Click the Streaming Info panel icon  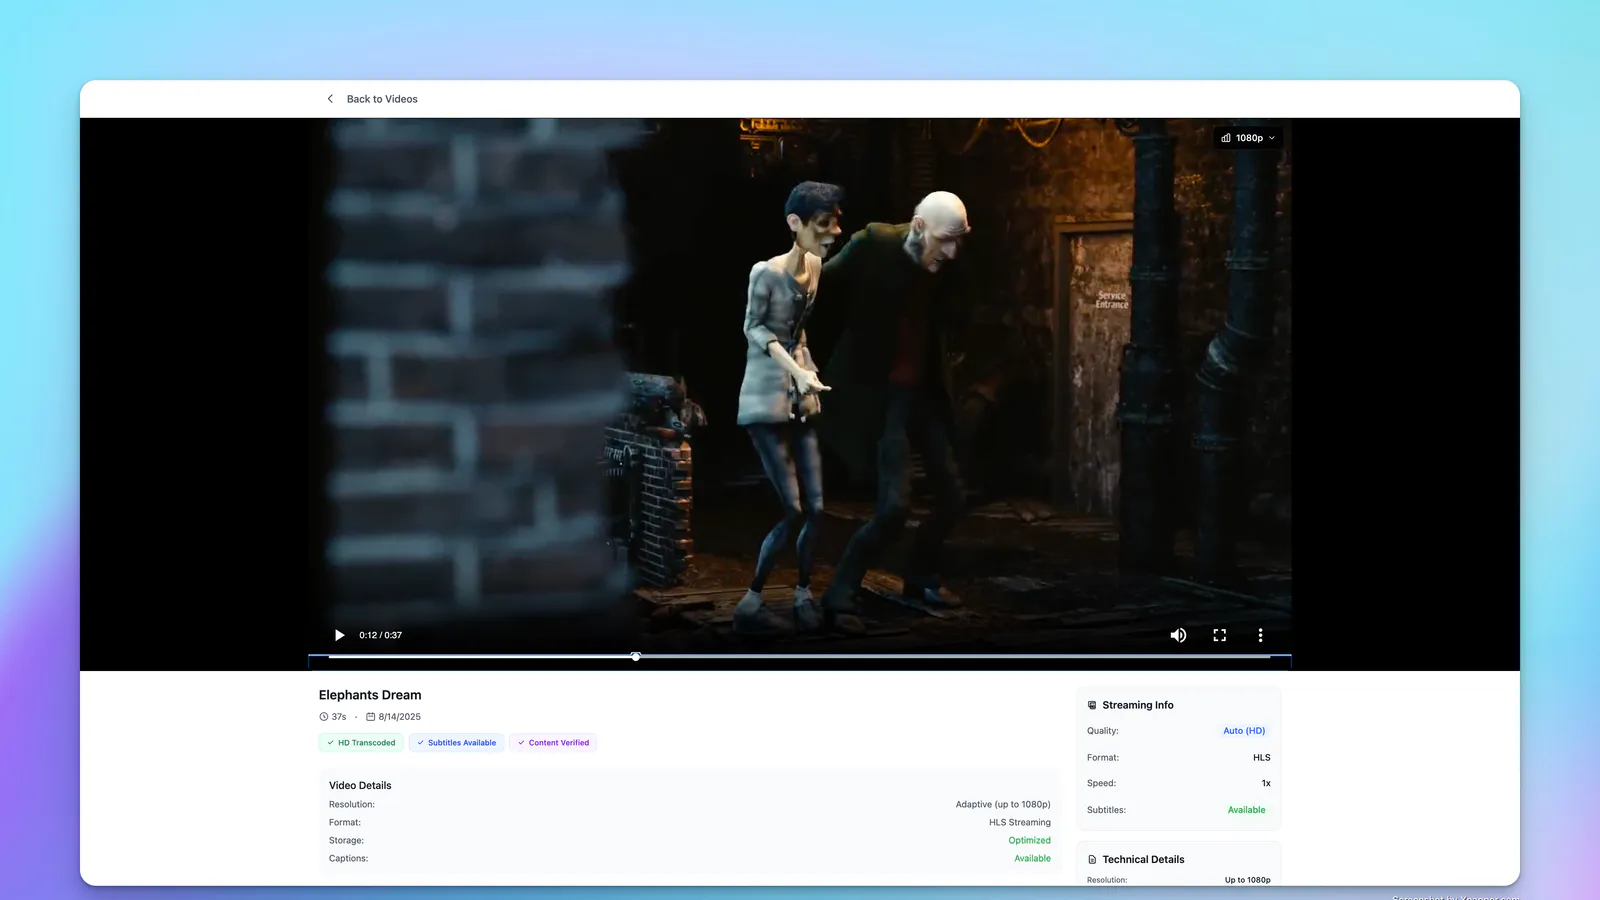click(1092, 705)
